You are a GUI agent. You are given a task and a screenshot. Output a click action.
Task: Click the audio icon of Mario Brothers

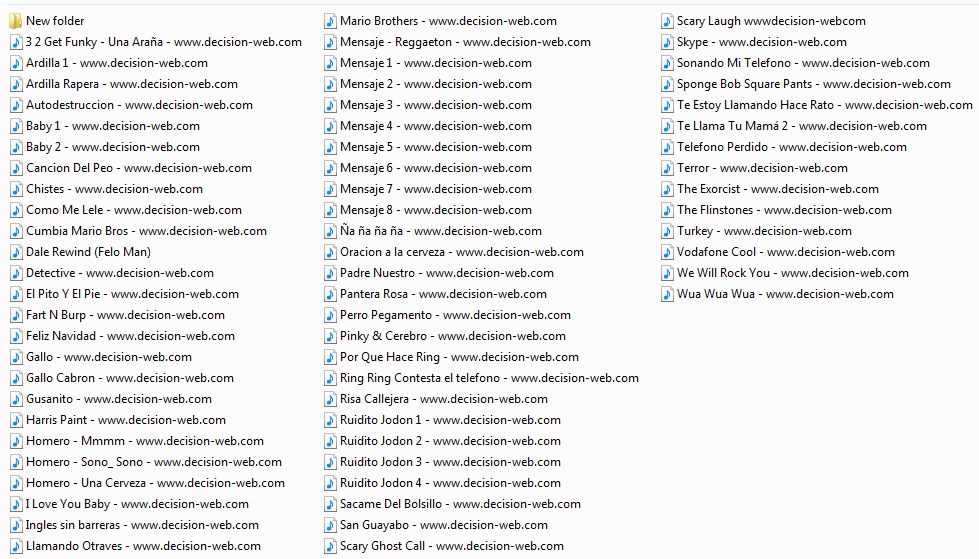(330, 21)
